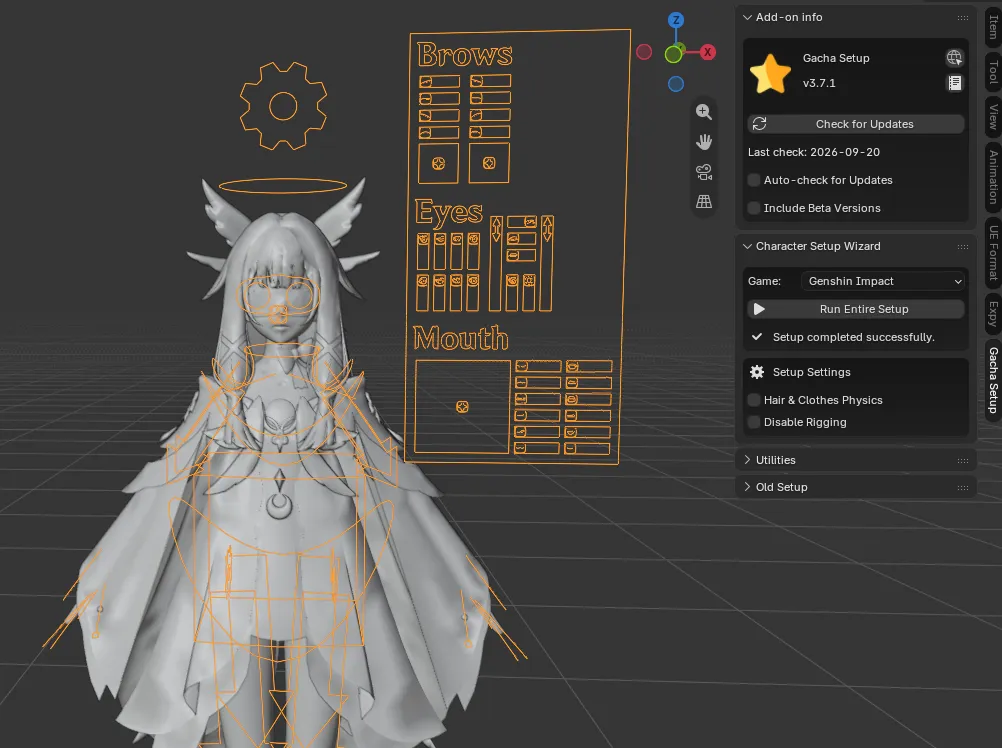Select the left Brows joystick control

438,164
